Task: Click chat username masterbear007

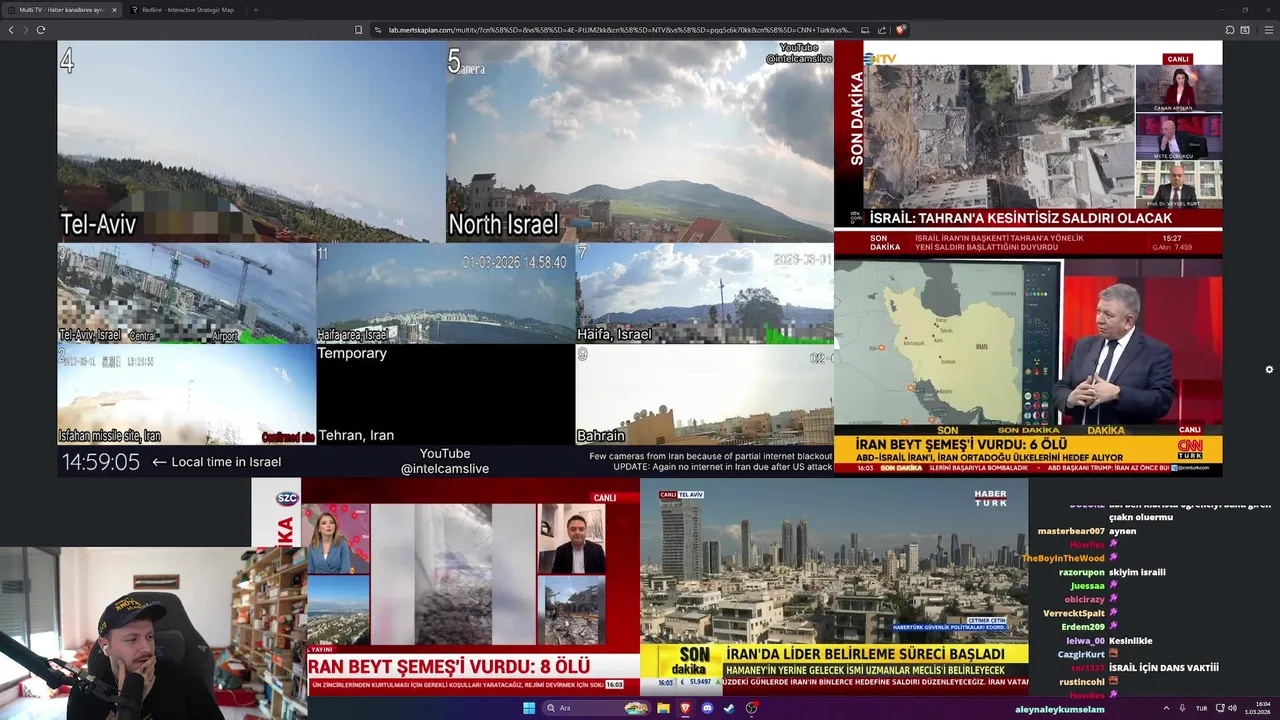Action: [x=1071, y=531]
